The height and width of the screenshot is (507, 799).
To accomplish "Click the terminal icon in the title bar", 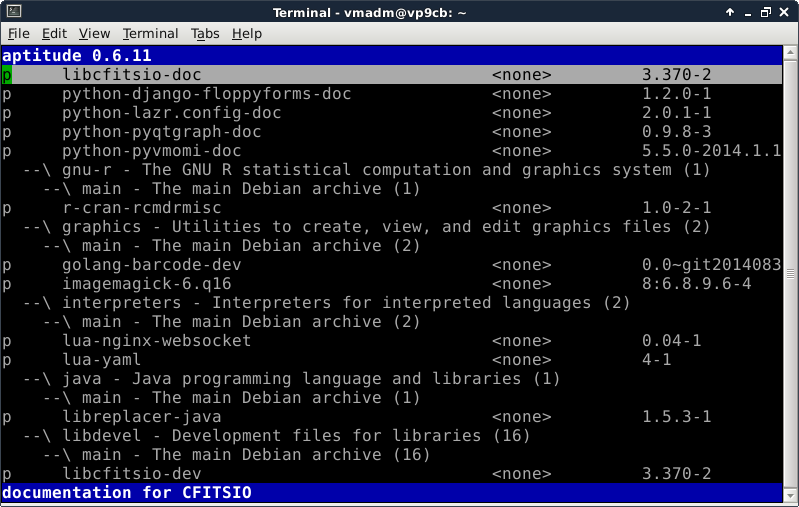I will [x=12, y=12].
